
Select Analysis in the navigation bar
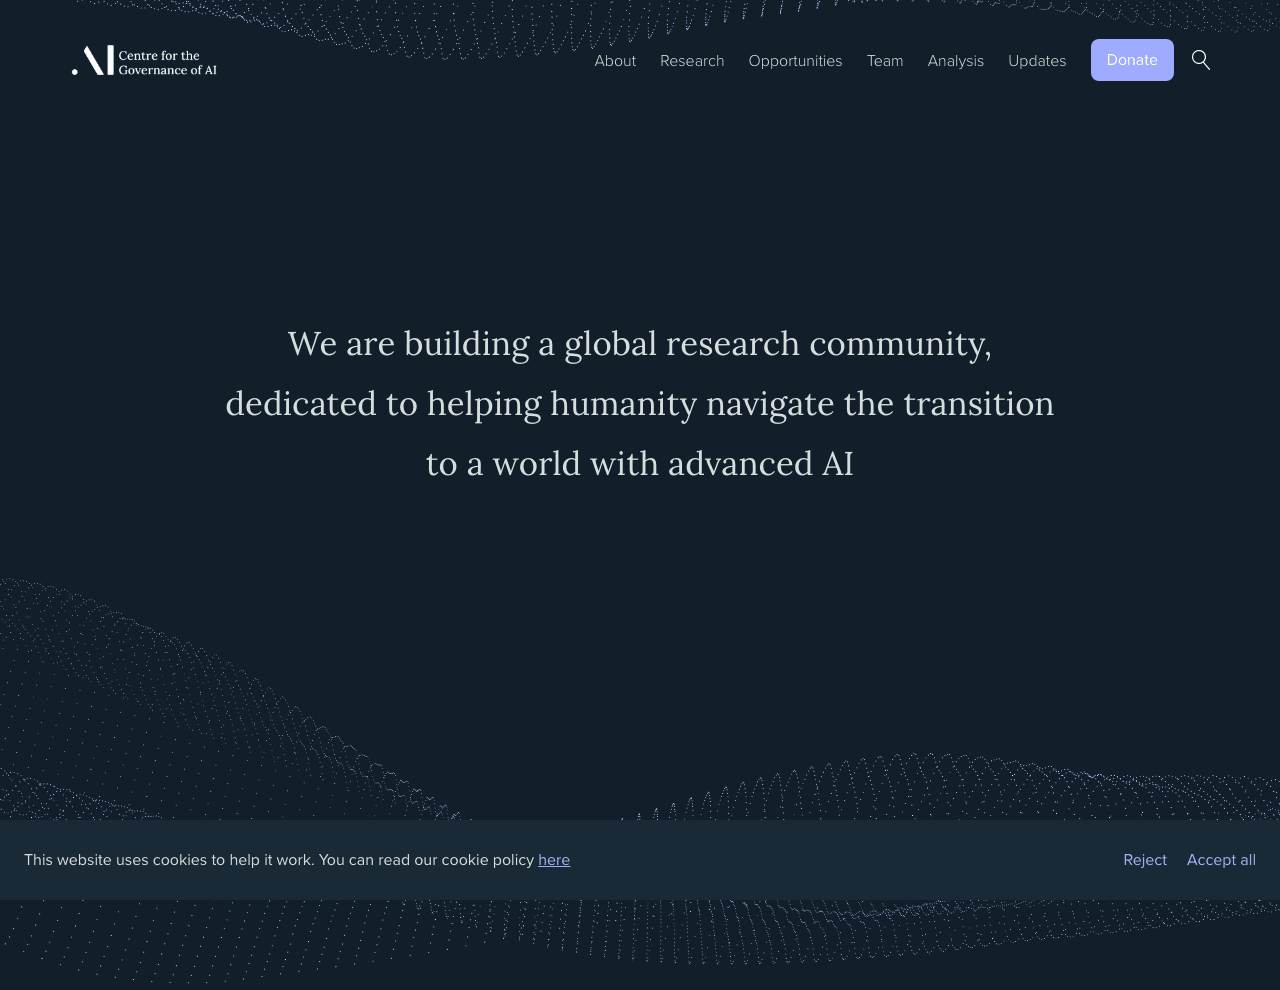[956, 61]
